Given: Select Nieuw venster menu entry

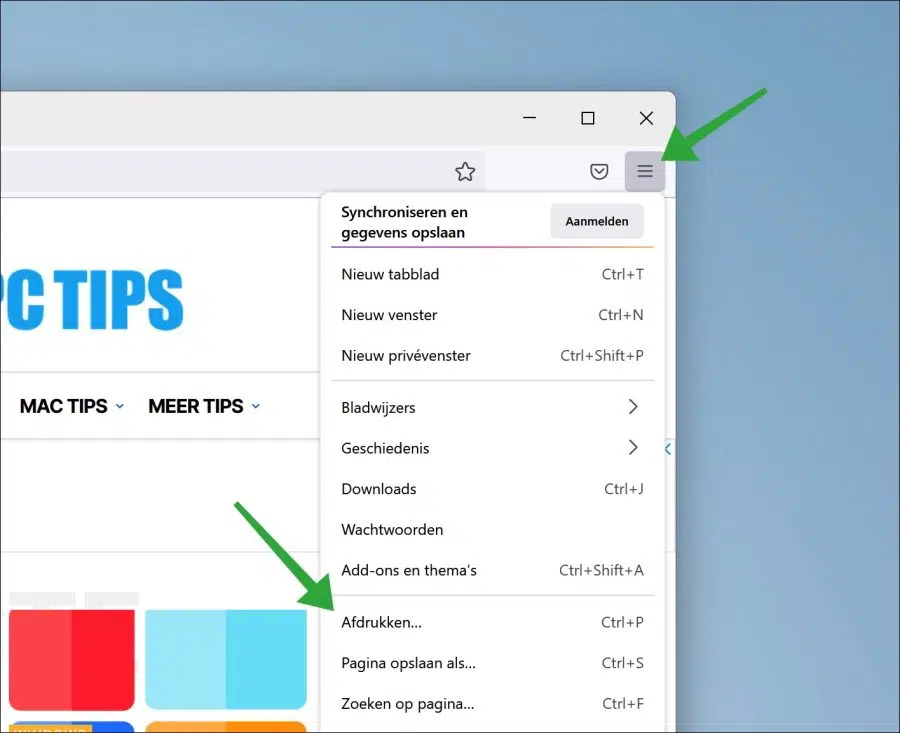Looking at the screenshot, I should [x=492, y=315].
